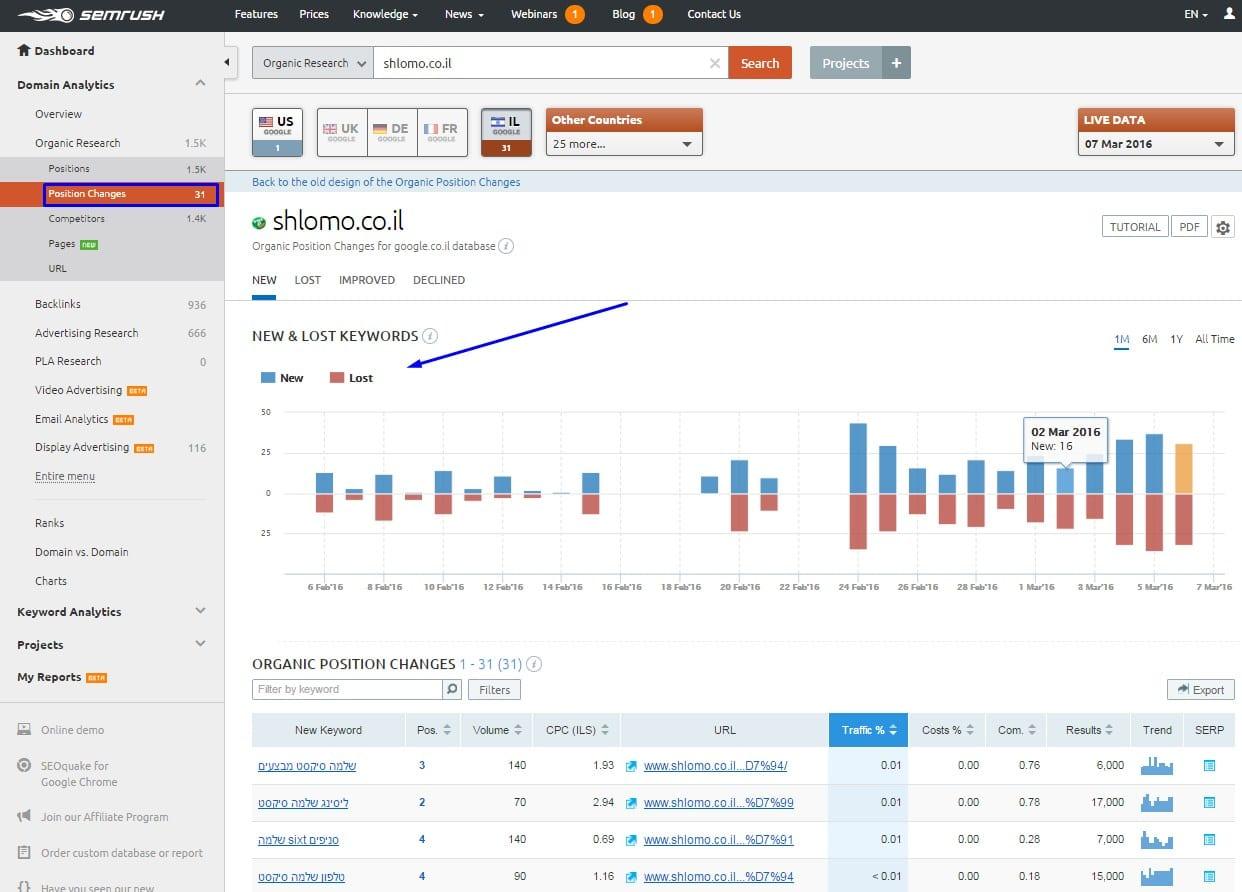1242x892 pixels.
Task: Open Other Countries dropdown
Action: pyautogui.click(x=624, y=144)
